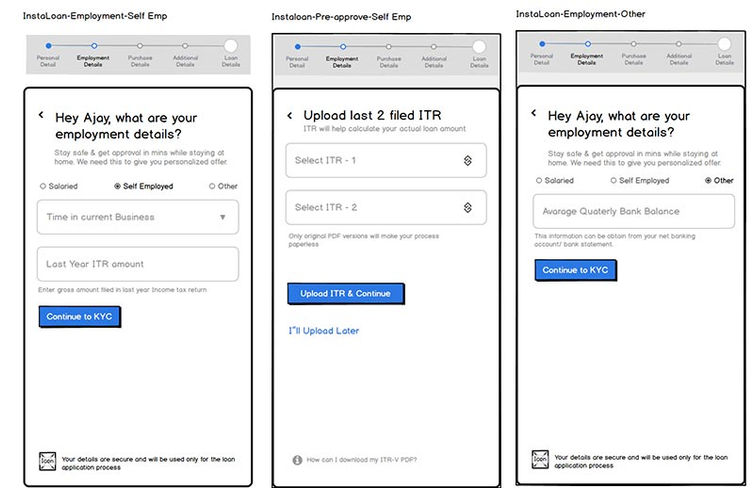754x488 pixels.
Task: Select Self Employed radio on Employment-Other screen
Action: 613,180
